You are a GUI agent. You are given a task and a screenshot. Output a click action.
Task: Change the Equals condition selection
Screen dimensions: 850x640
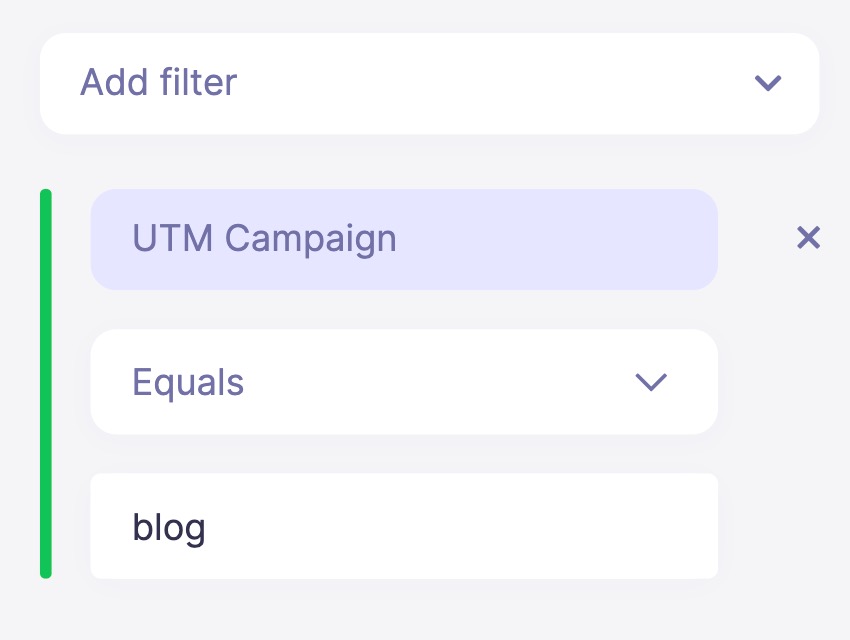pyautogui.click(x=404, y=382)
